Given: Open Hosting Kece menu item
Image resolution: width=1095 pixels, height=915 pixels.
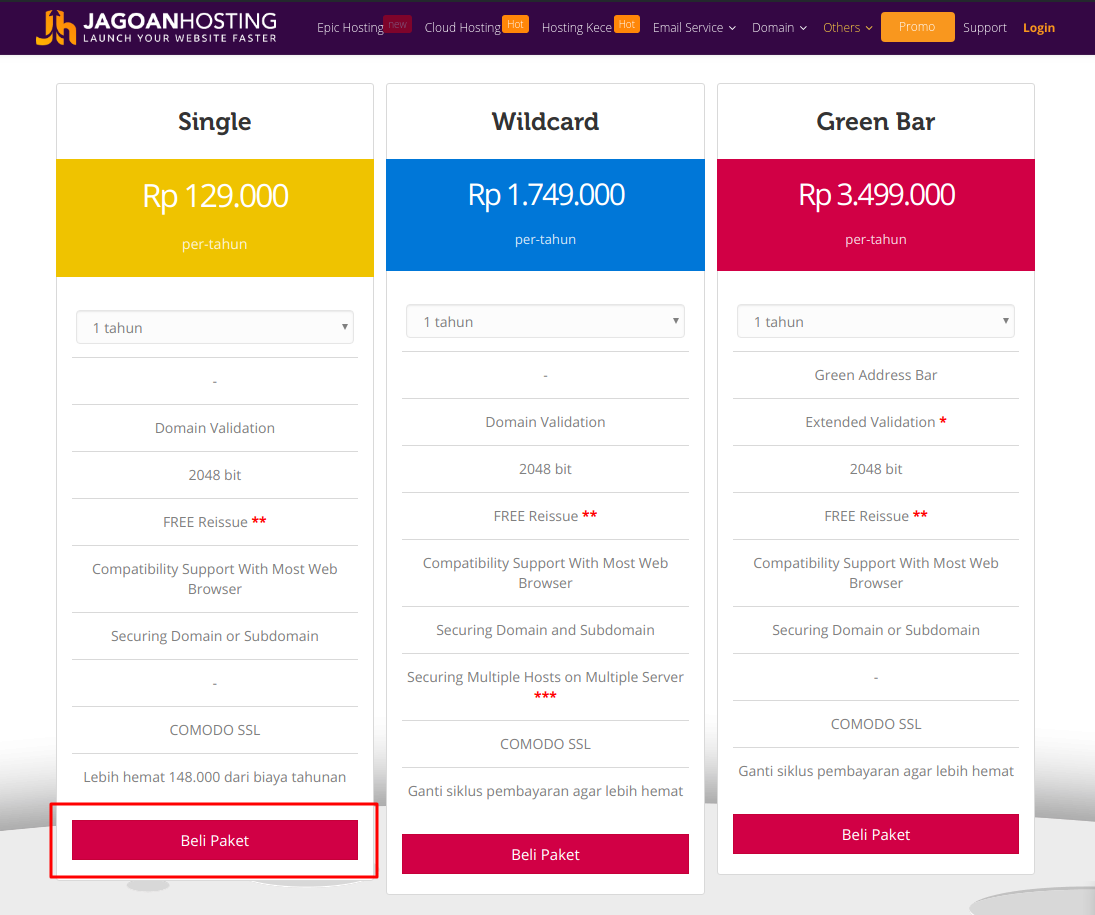Looking at the screenshot, I should (577, 28).
